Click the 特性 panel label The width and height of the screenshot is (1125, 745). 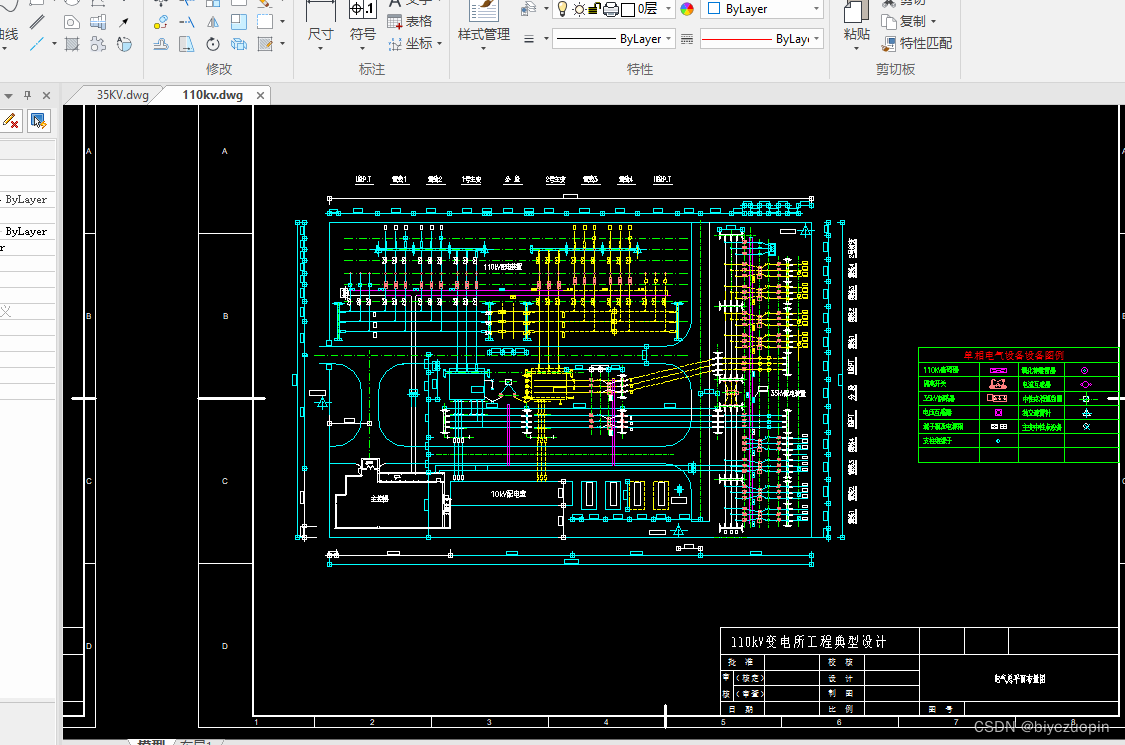click(640, 69)
